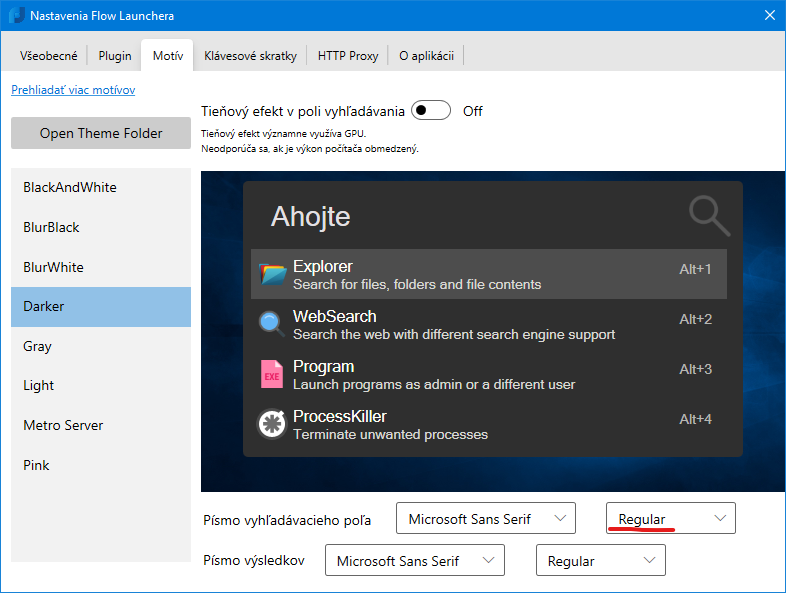
Task: Click the large search magnifier icon in preview
Action: (709, 216)
